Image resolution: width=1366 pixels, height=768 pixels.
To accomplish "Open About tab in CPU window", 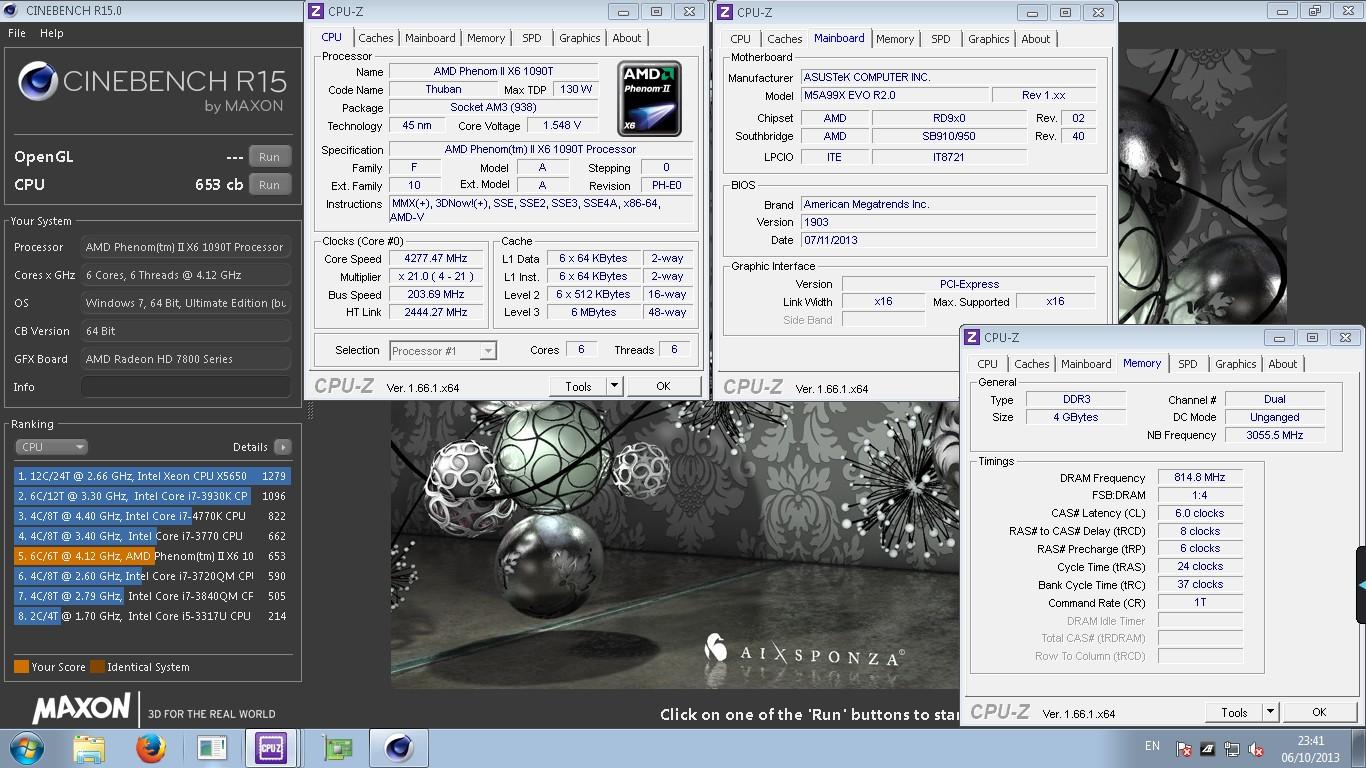I will [x=627, y=38].
